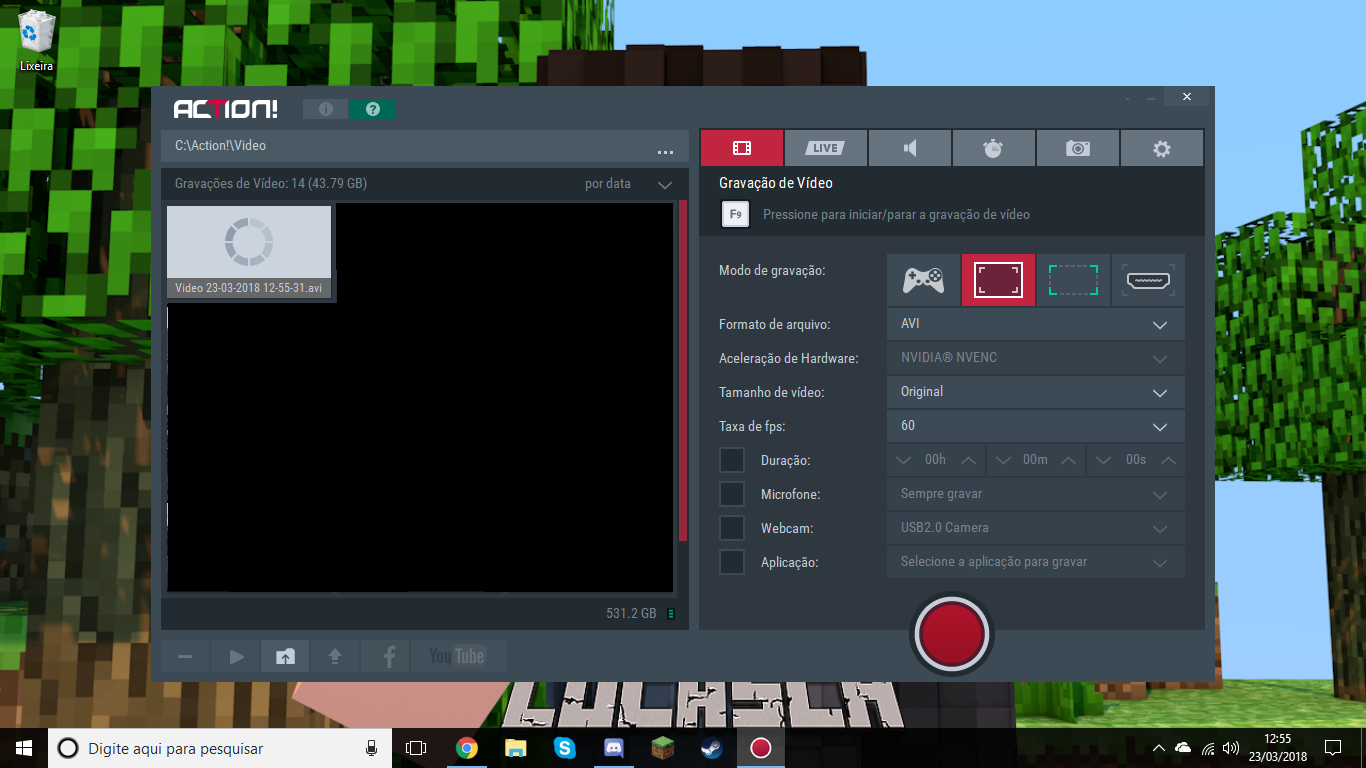Click the red scrollbar of the recordings list
The image size is (1366, 768).
(684, 370)
